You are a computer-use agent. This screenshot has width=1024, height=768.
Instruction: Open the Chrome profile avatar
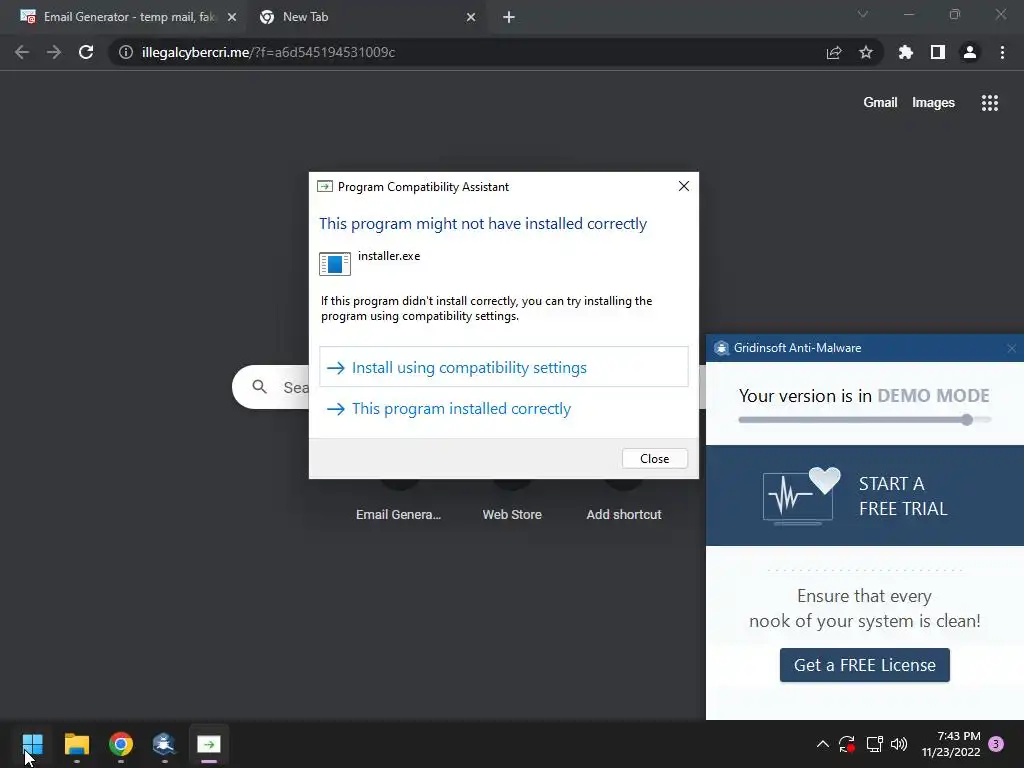(x=970, y=52)
